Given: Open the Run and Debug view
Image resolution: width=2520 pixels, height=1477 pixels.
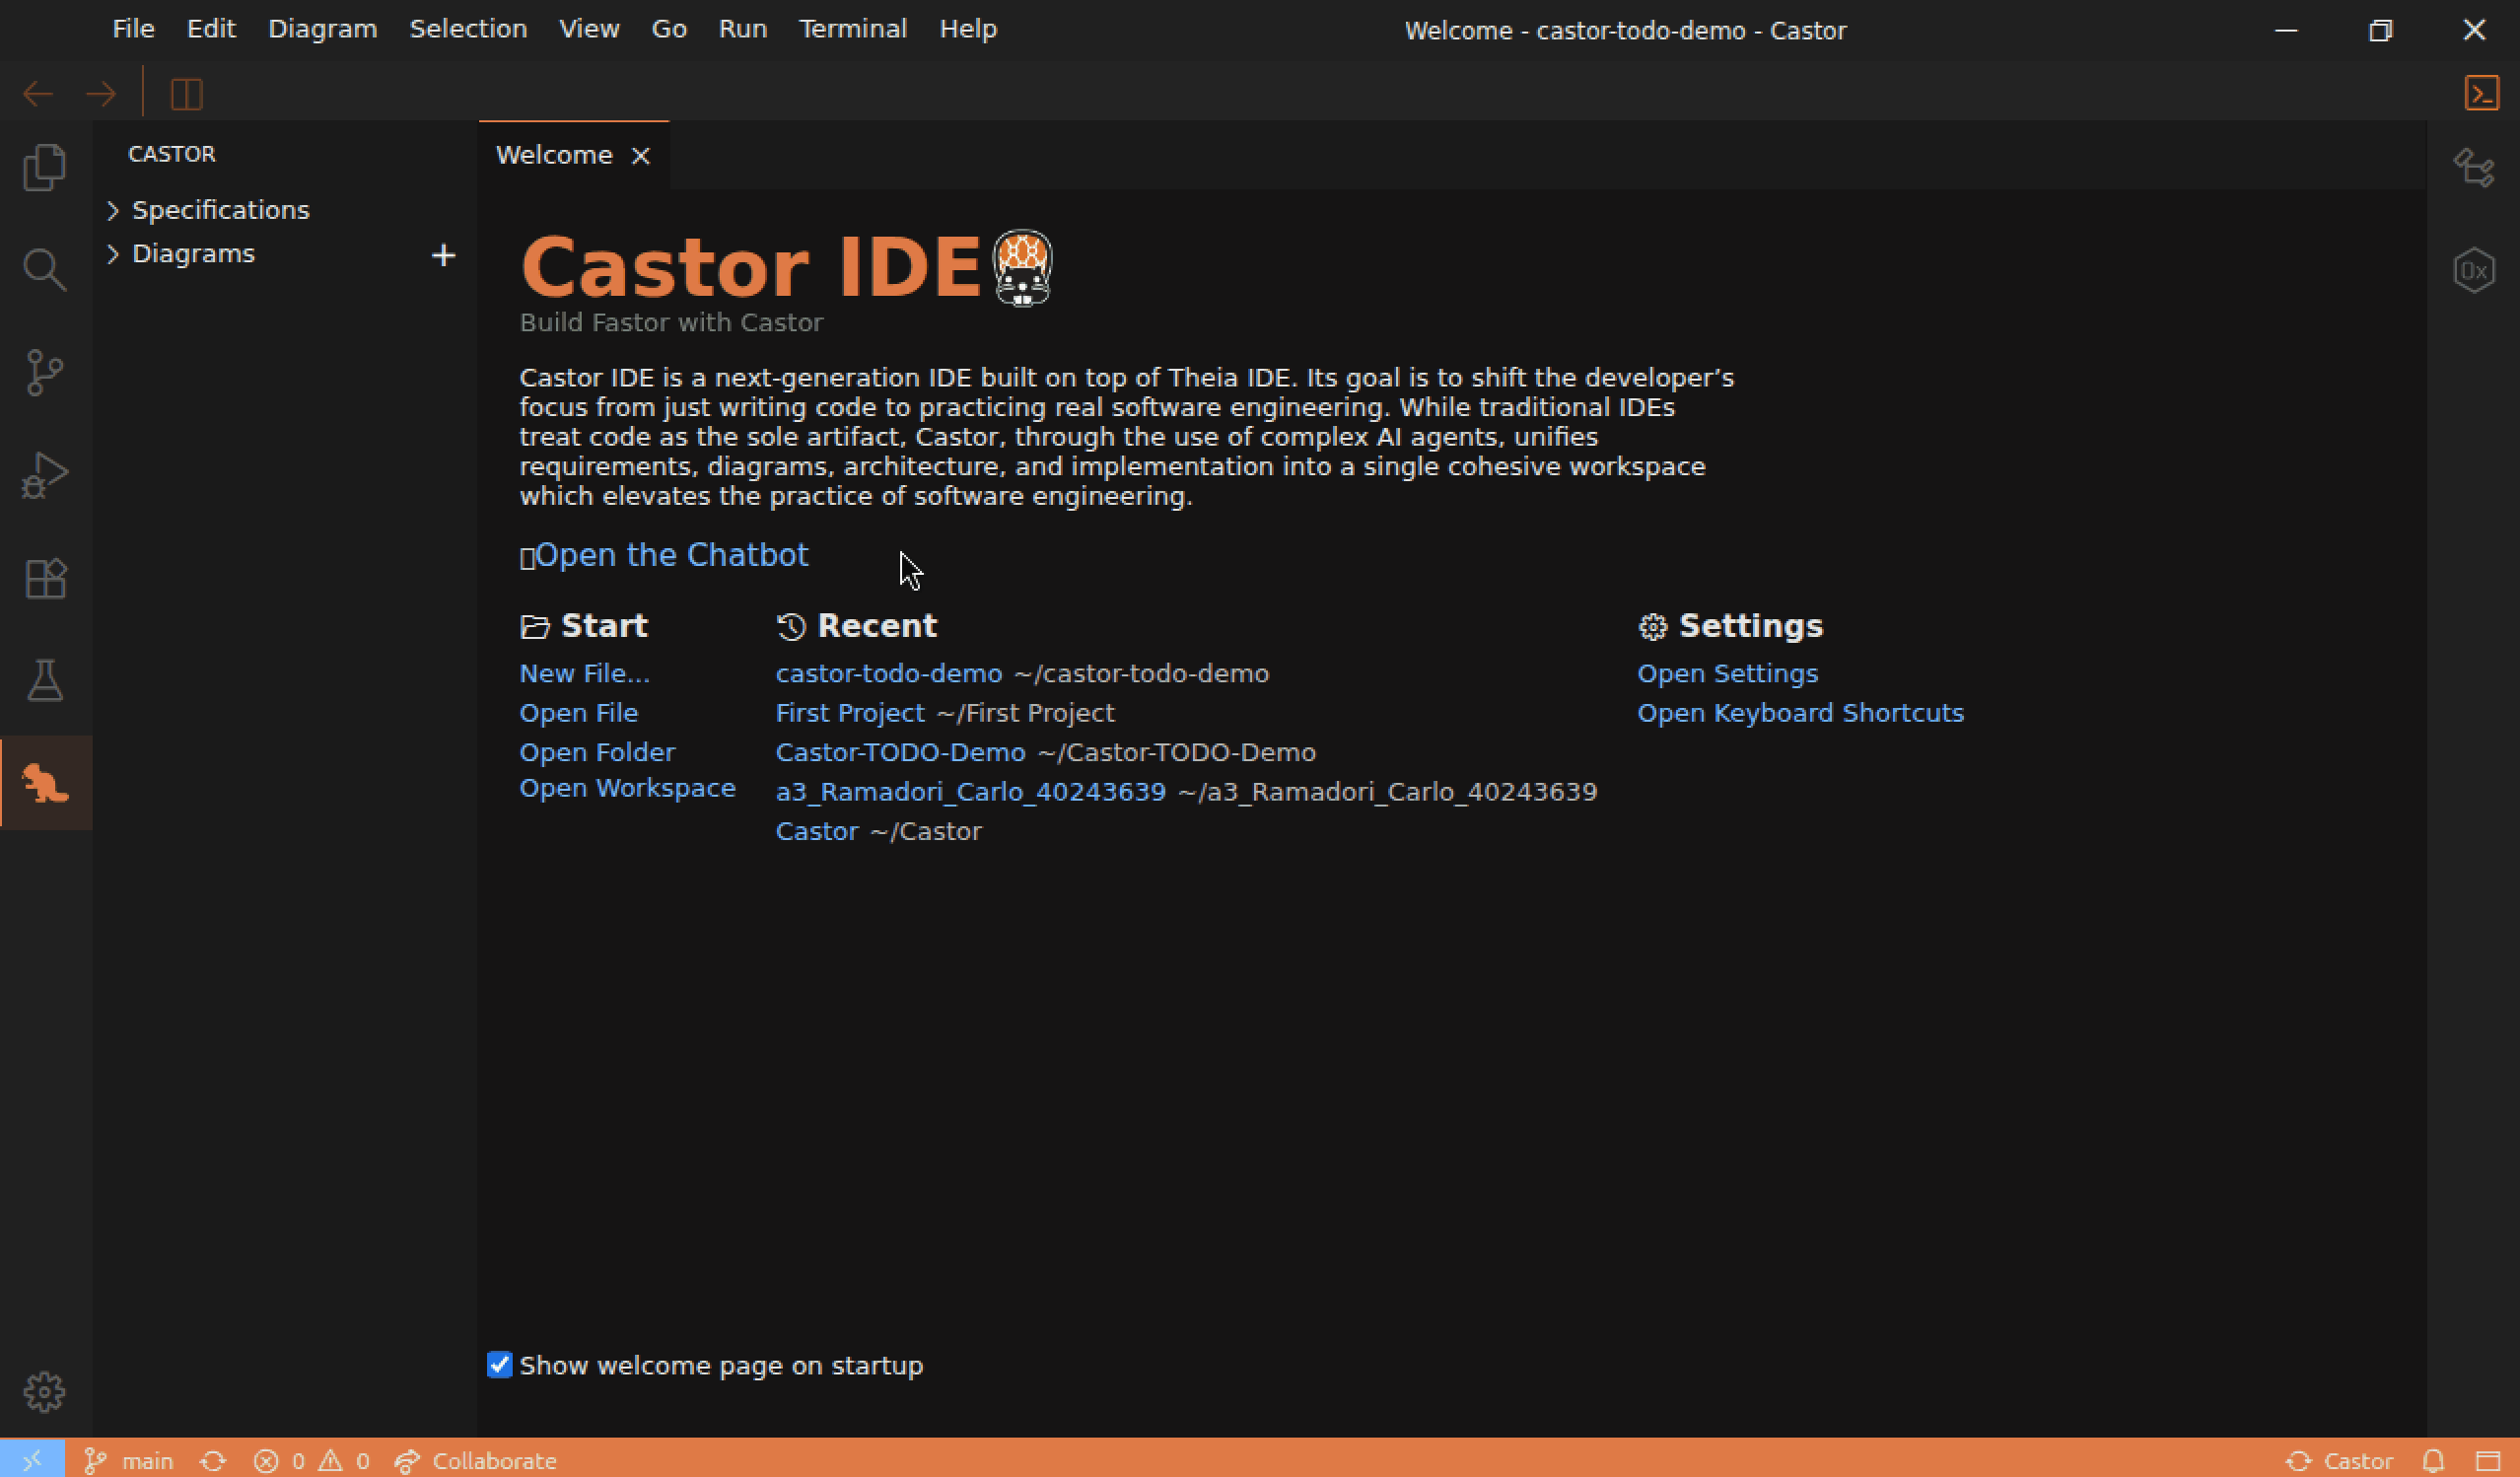Looking at the screenshot, I should [44, 475].
